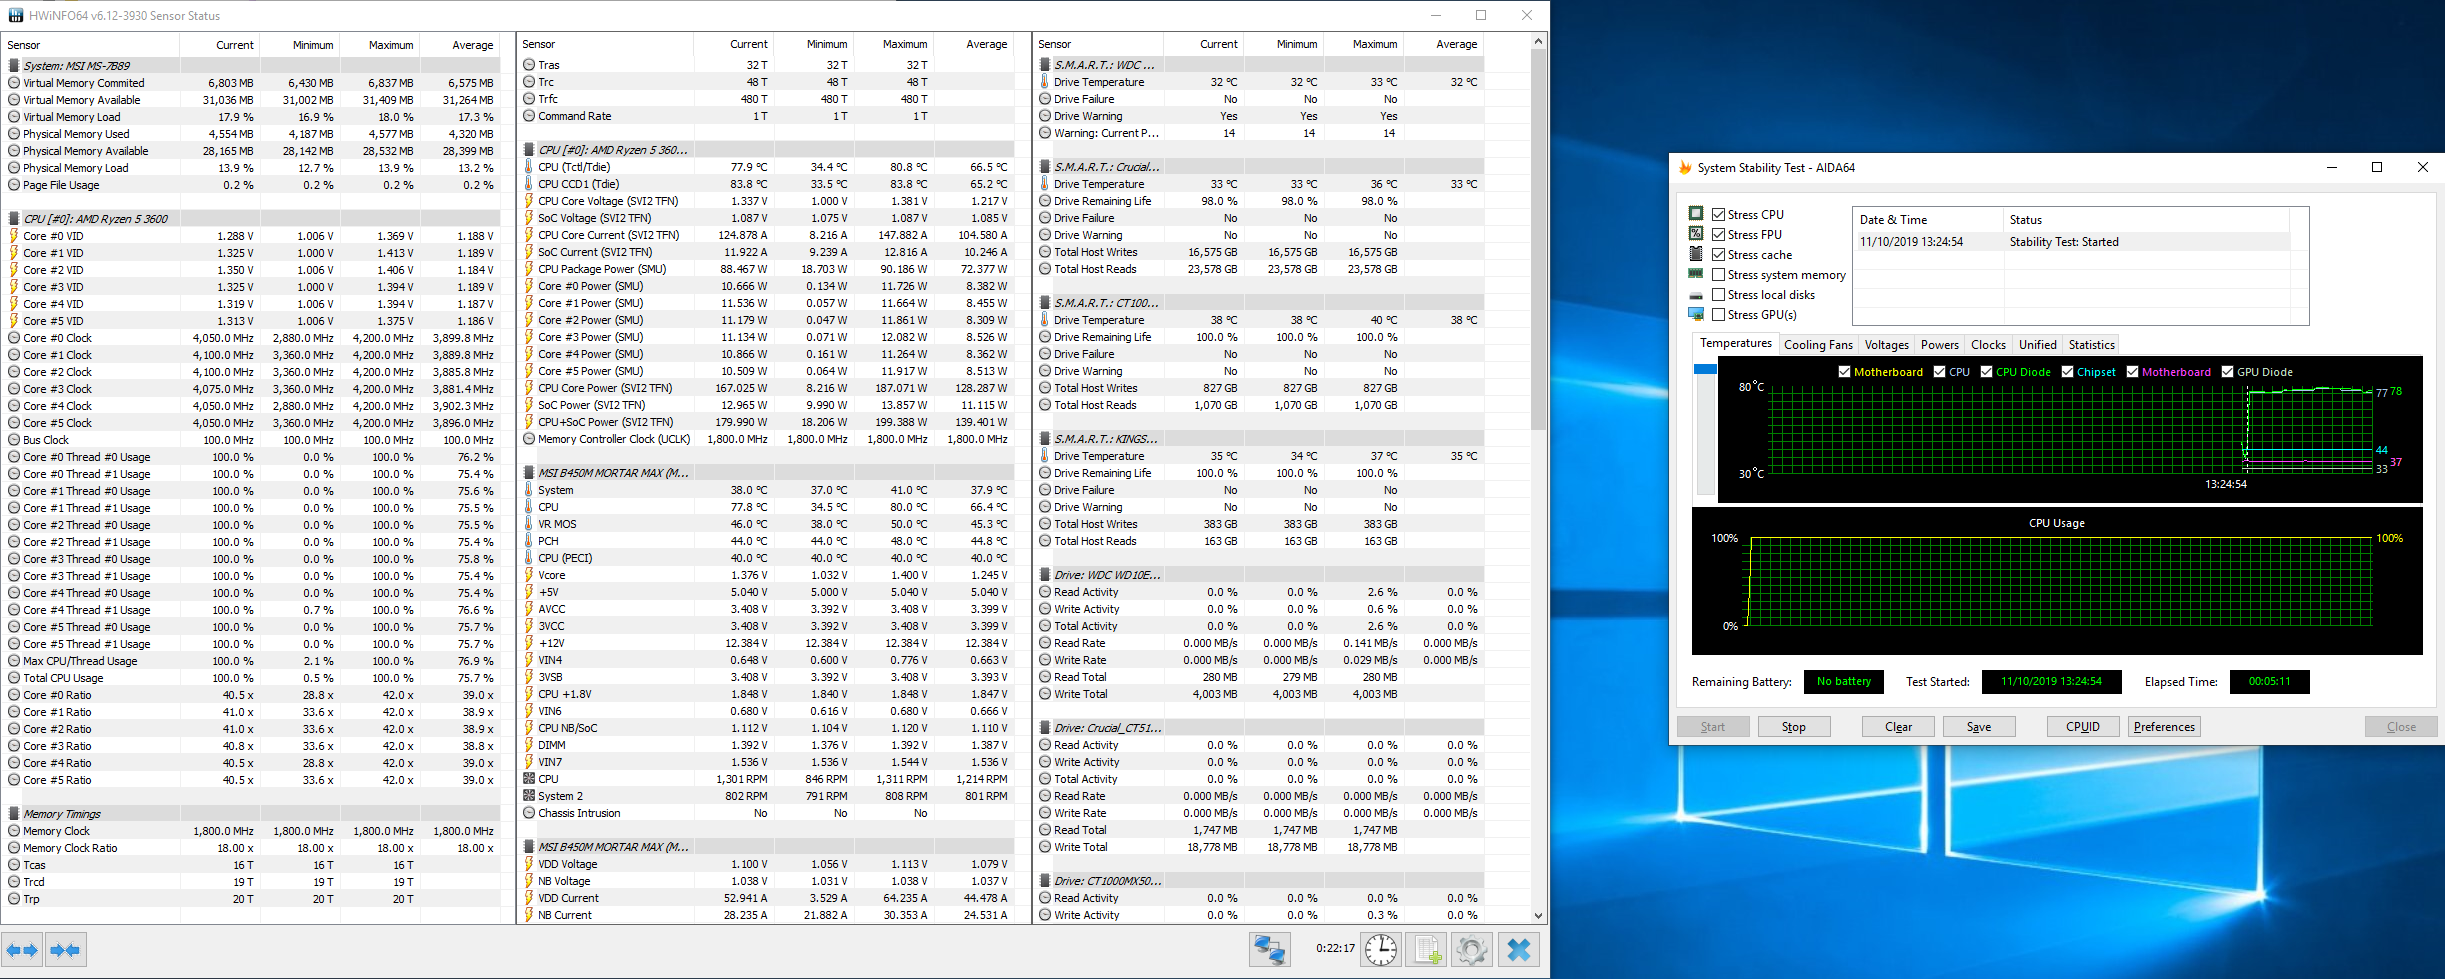Click the AIDA64 flame icon in title bar
Viewport: 2445px width, 979px height.
[x=1685, y=168]
